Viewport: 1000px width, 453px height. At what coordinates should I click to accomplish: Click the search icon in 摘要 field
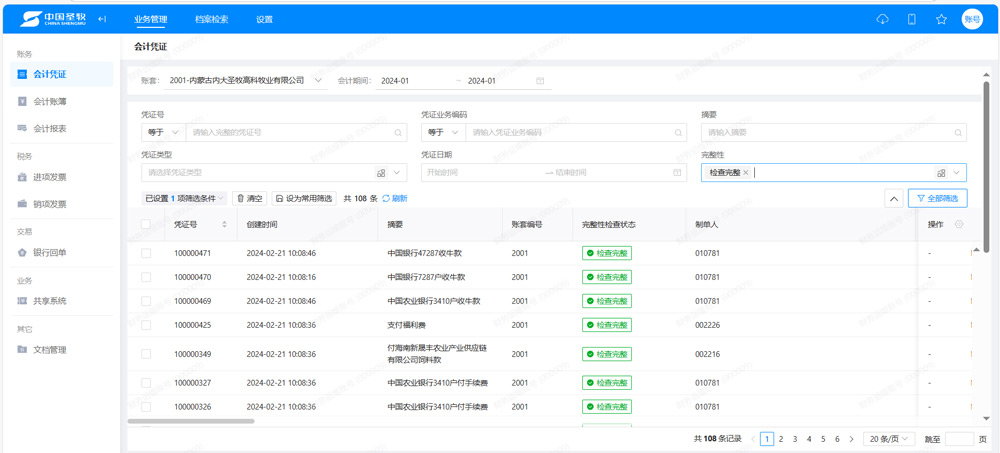pyautogui.click(x=958, y=133)
